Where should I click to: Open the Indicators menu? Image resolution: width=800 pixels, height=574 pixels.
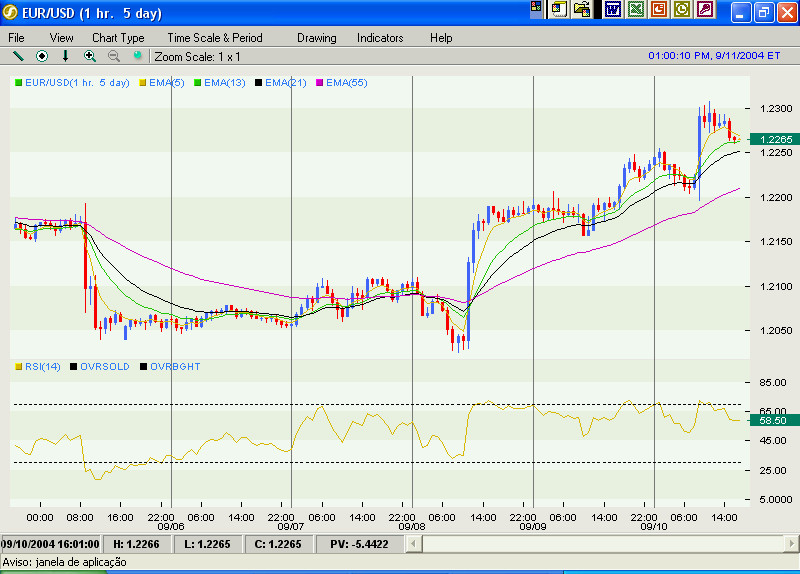click(380, 37)
